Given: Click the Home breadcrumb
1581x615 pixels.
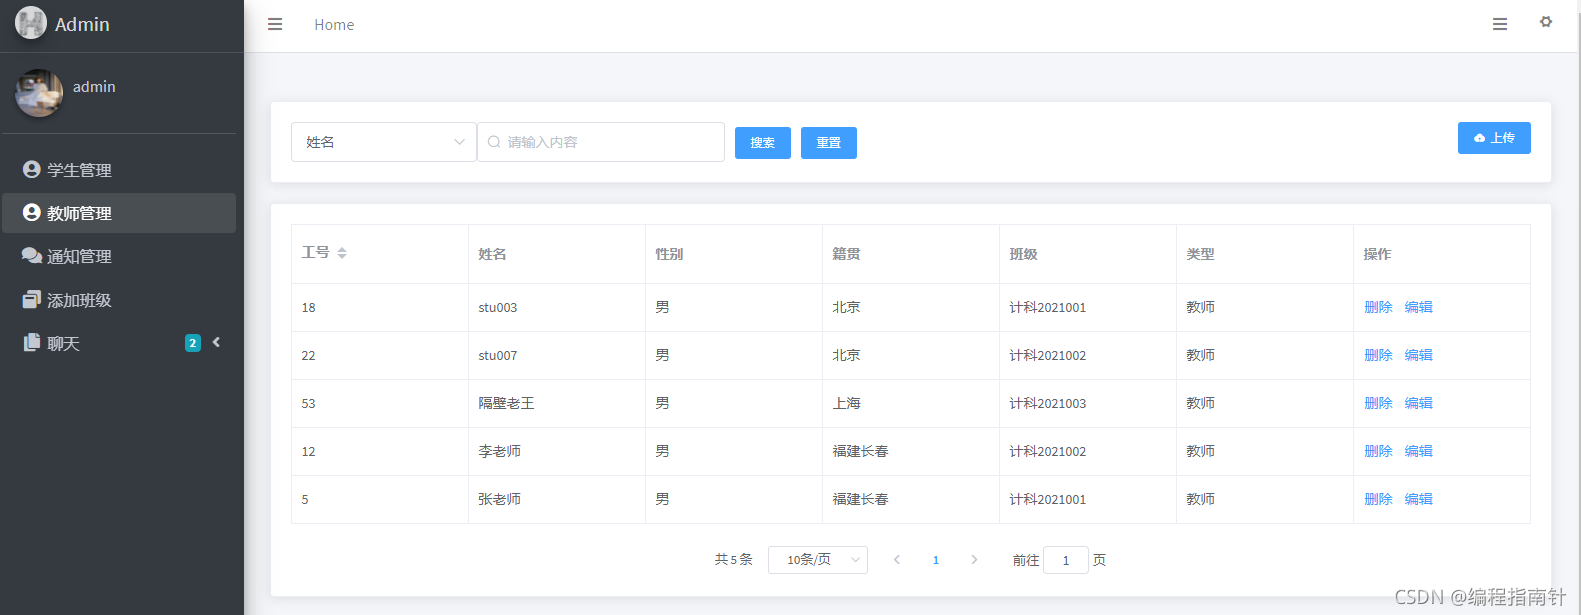Looking at the screenshot, I should point(334,25).
